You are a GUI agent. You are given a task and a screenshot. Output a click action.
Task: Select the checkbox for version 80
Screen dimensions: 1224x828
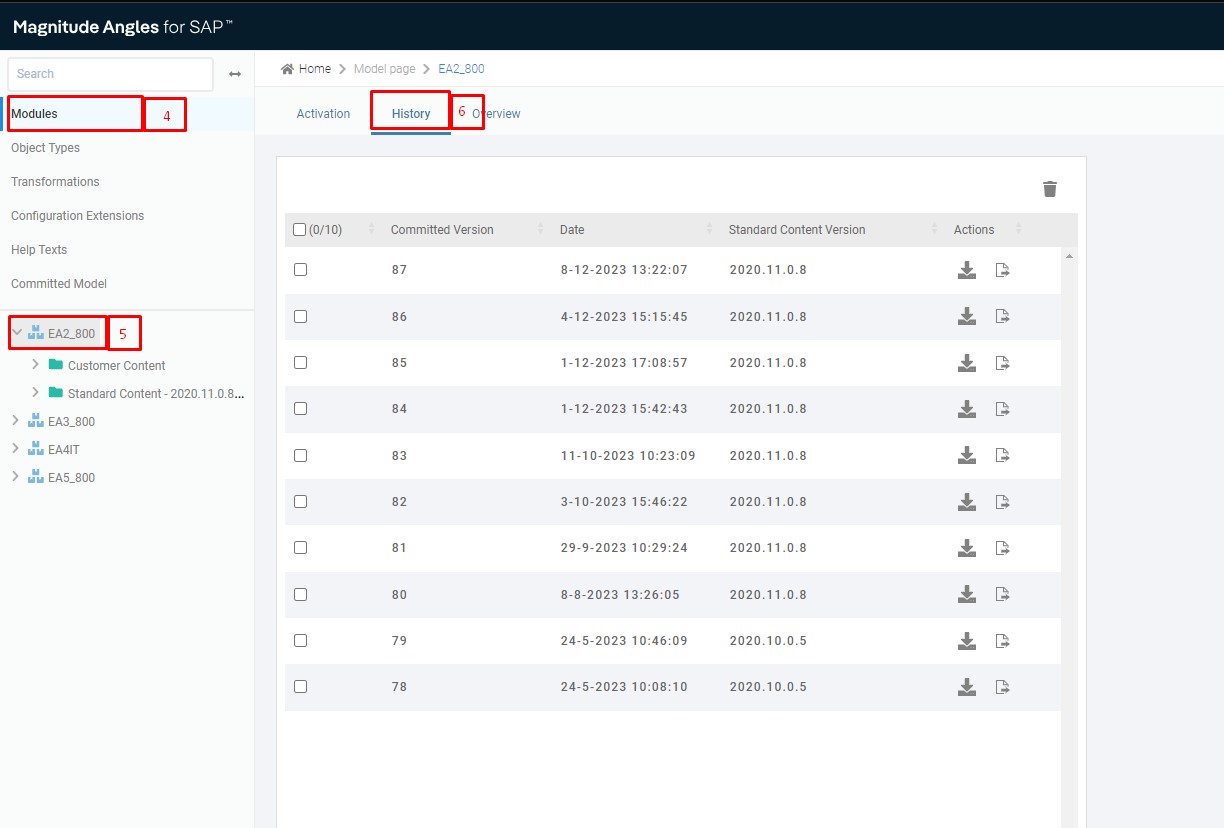point(300,595)
